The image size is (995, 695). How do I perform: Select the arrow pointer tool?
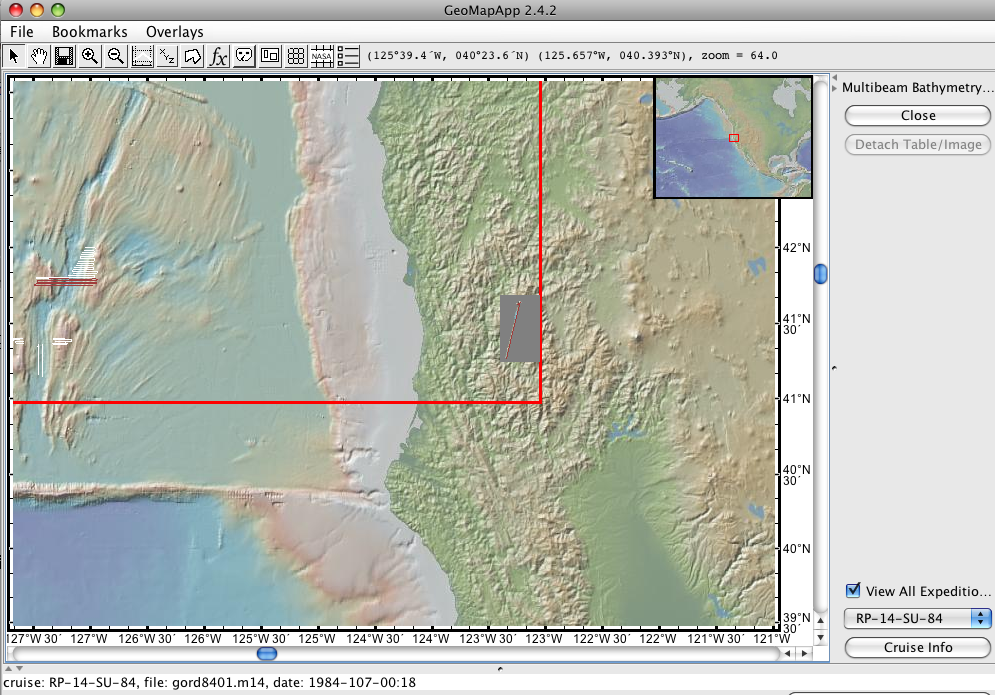pyautogui.click(x=14, y=56)
